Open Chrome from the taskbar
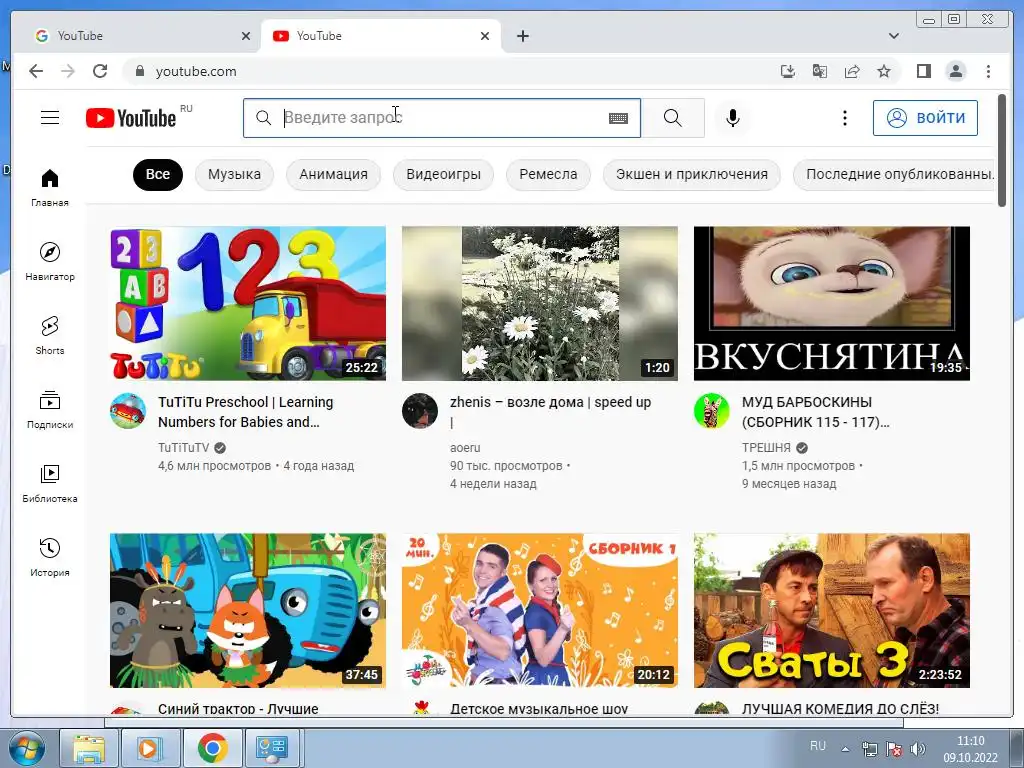 pos(212,748)
